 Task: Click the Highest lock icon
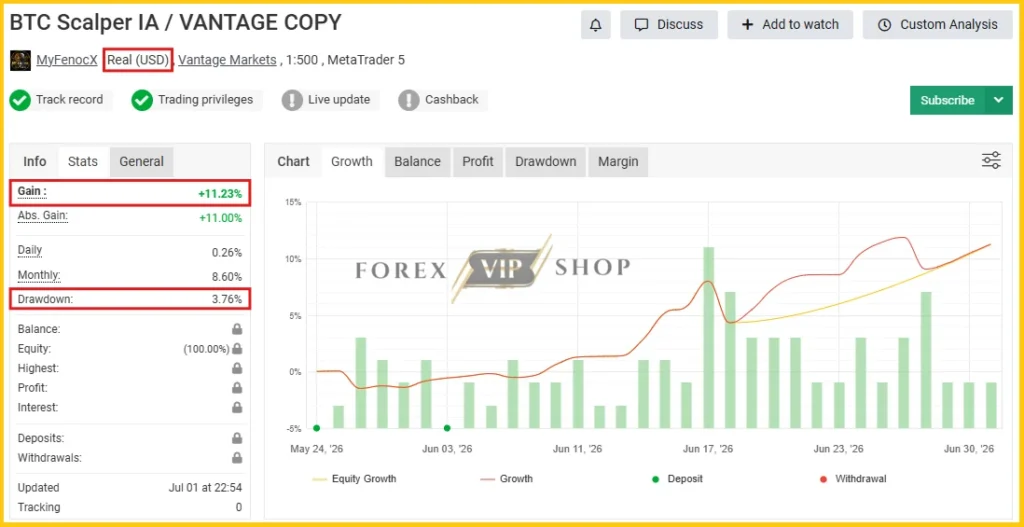[237, 368]
